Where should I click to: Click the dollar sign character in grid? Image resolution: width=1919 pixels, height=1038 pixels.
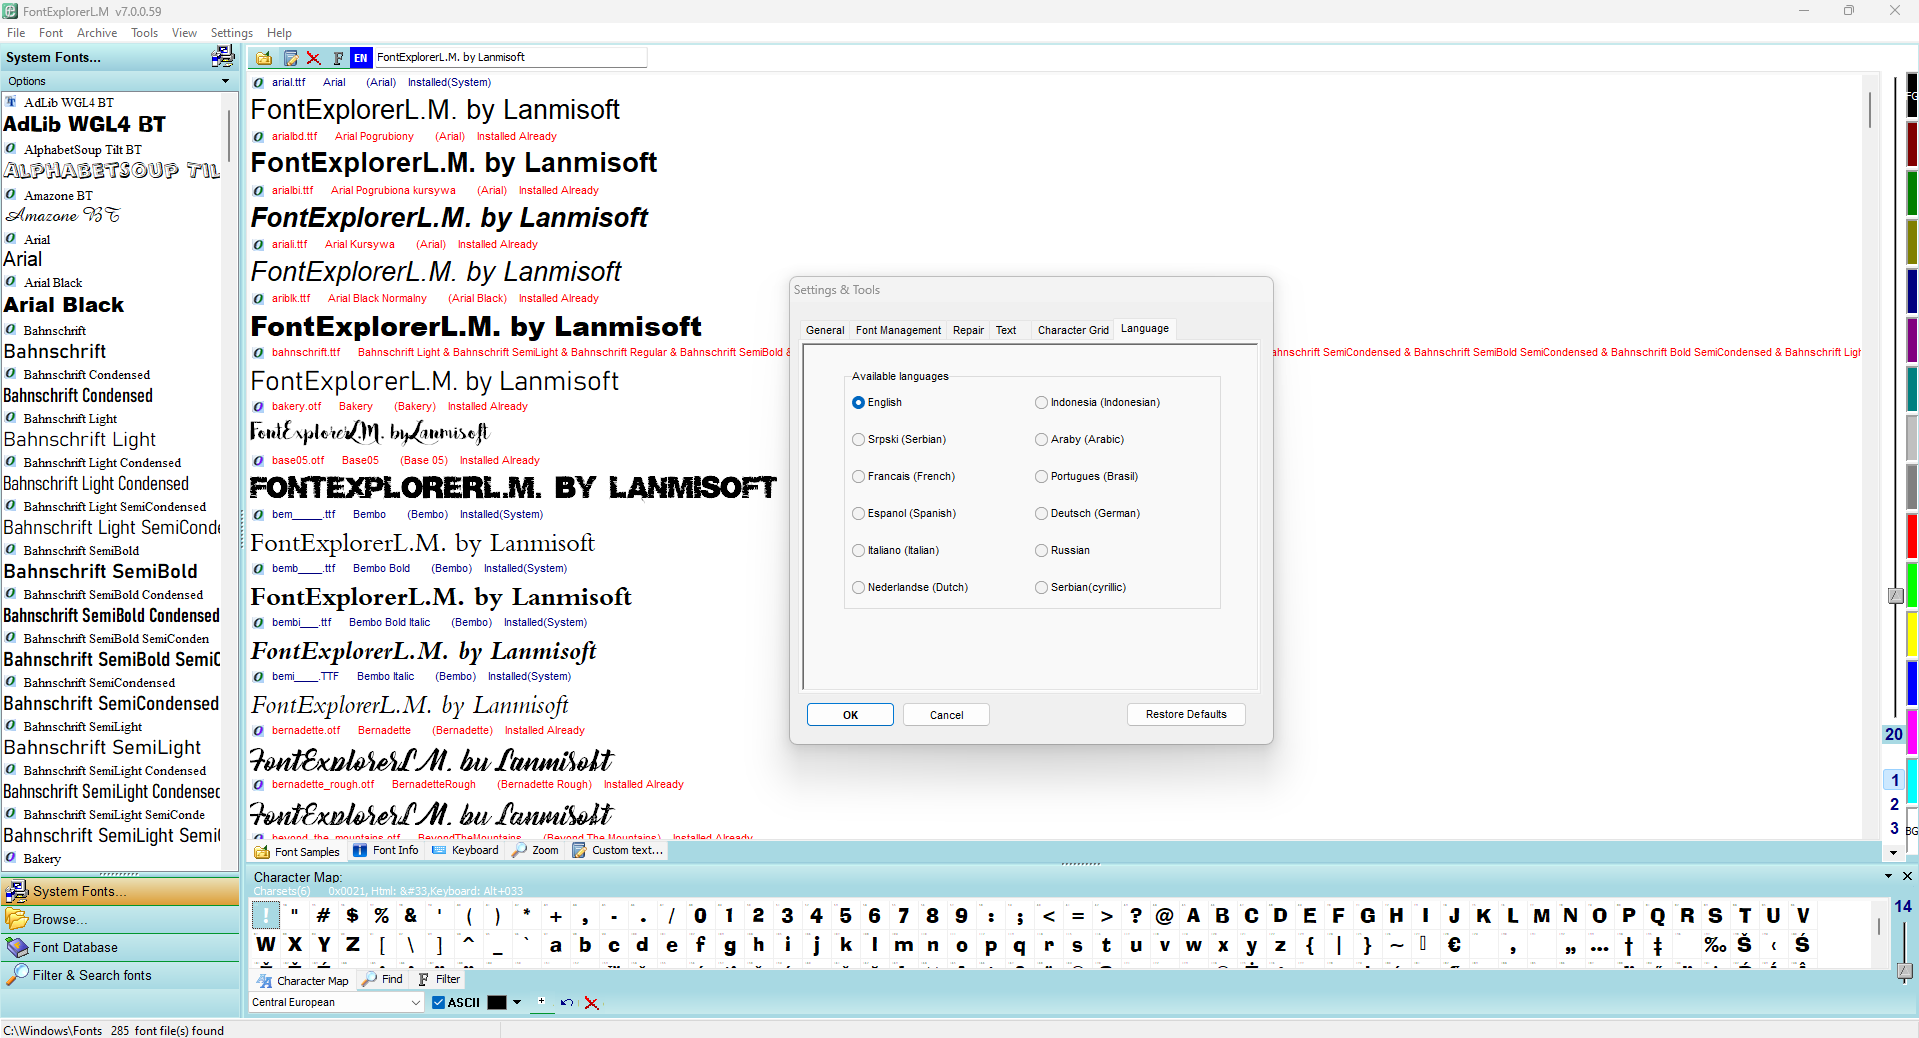pos(352,915)
